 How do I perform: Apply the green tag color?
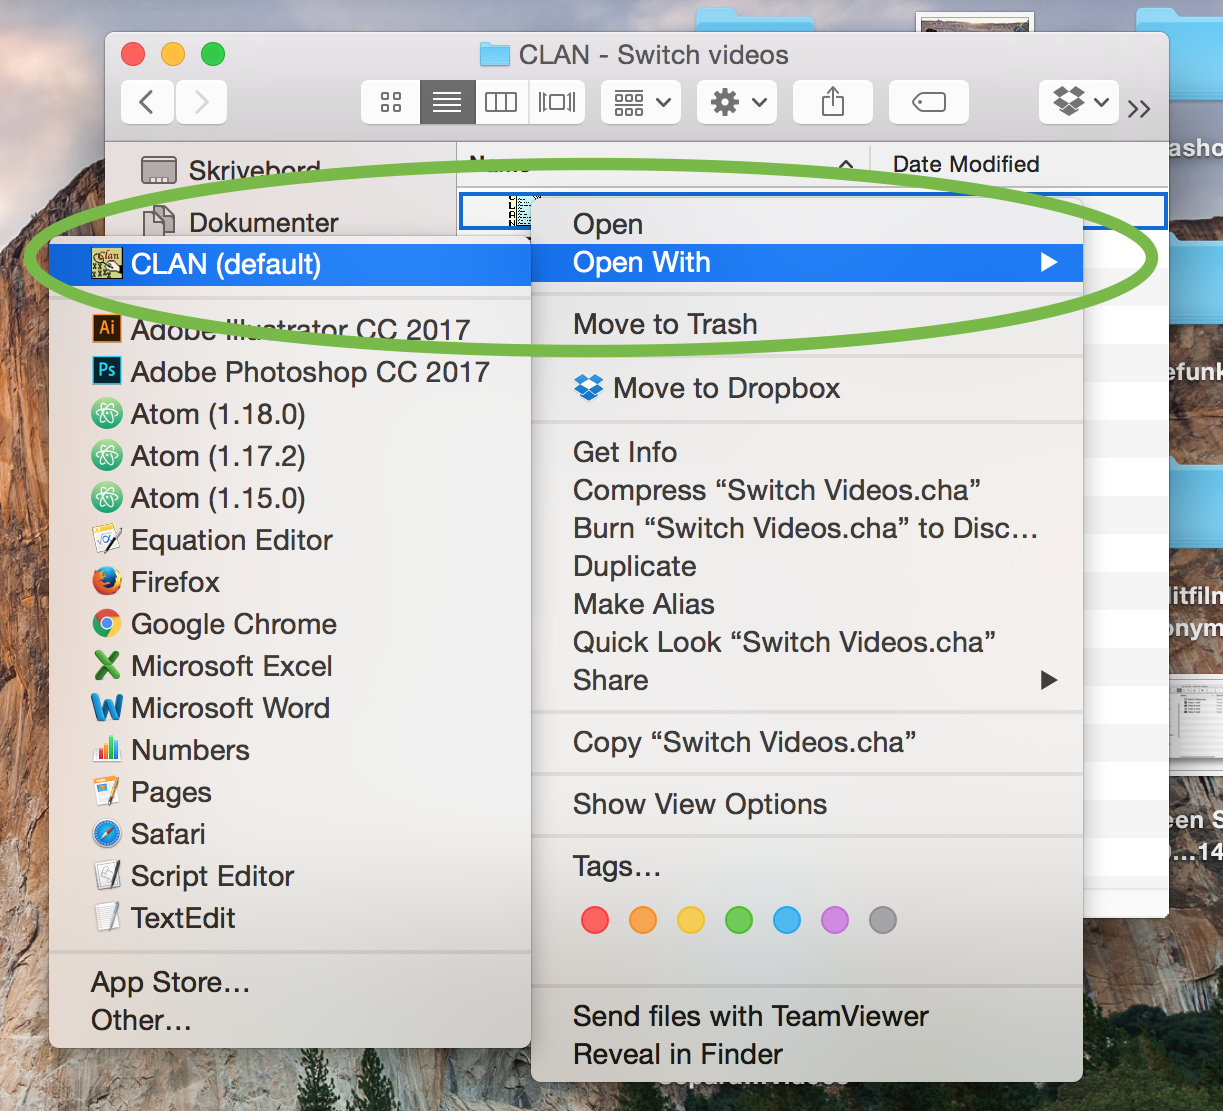pyautogui.click(x=739, y=920)
